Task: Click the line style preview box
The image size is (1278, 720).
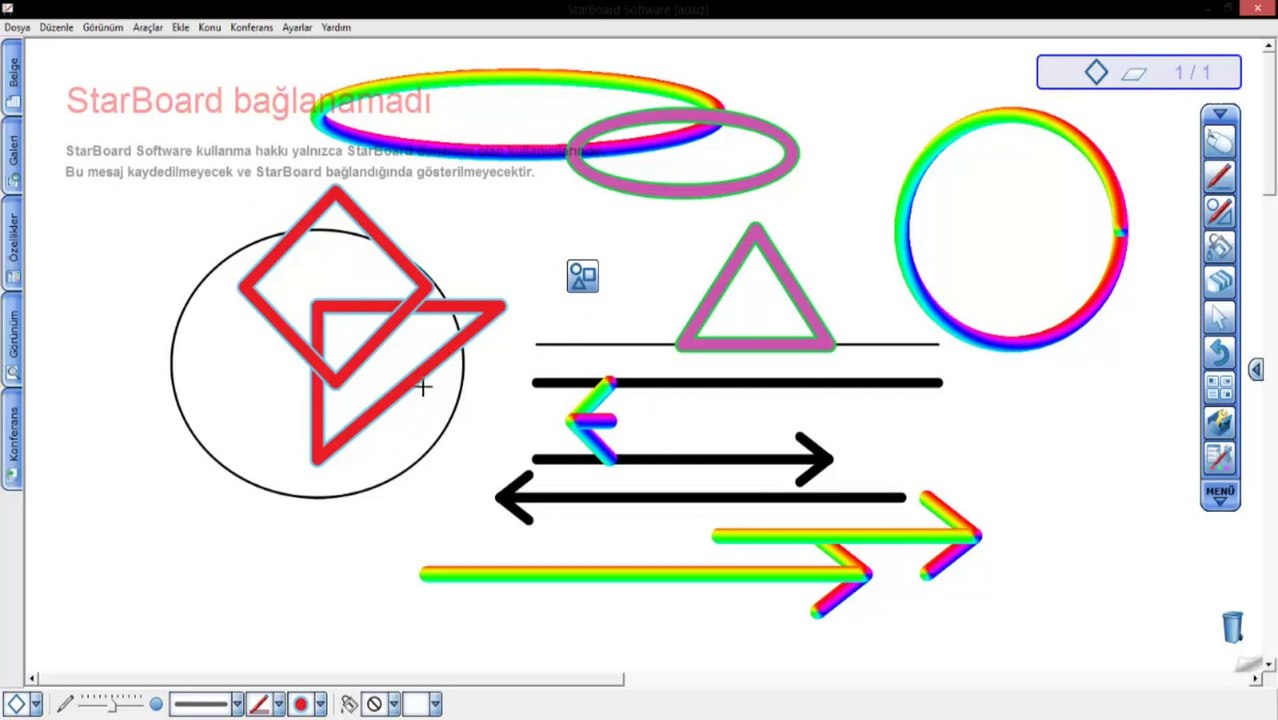Action: (x=201, y=704)
